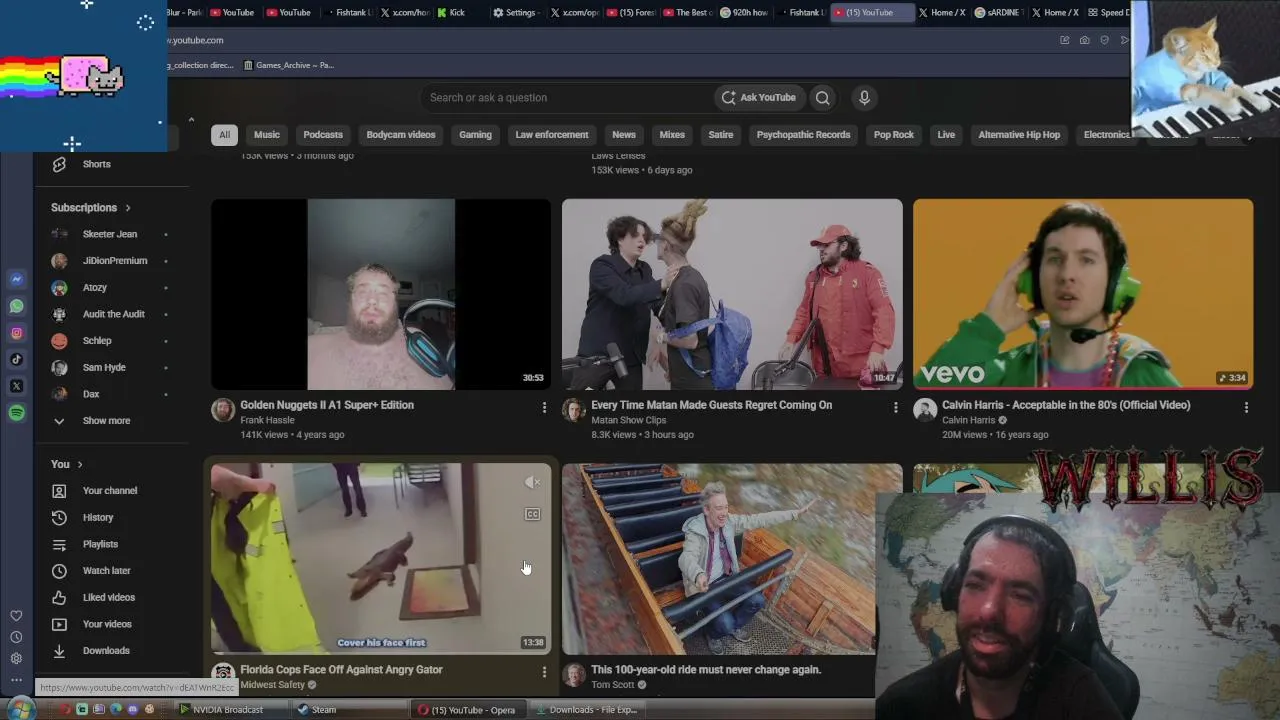Open Every Time Matan Made Guests Regret thumbnail

pos(732,294)
